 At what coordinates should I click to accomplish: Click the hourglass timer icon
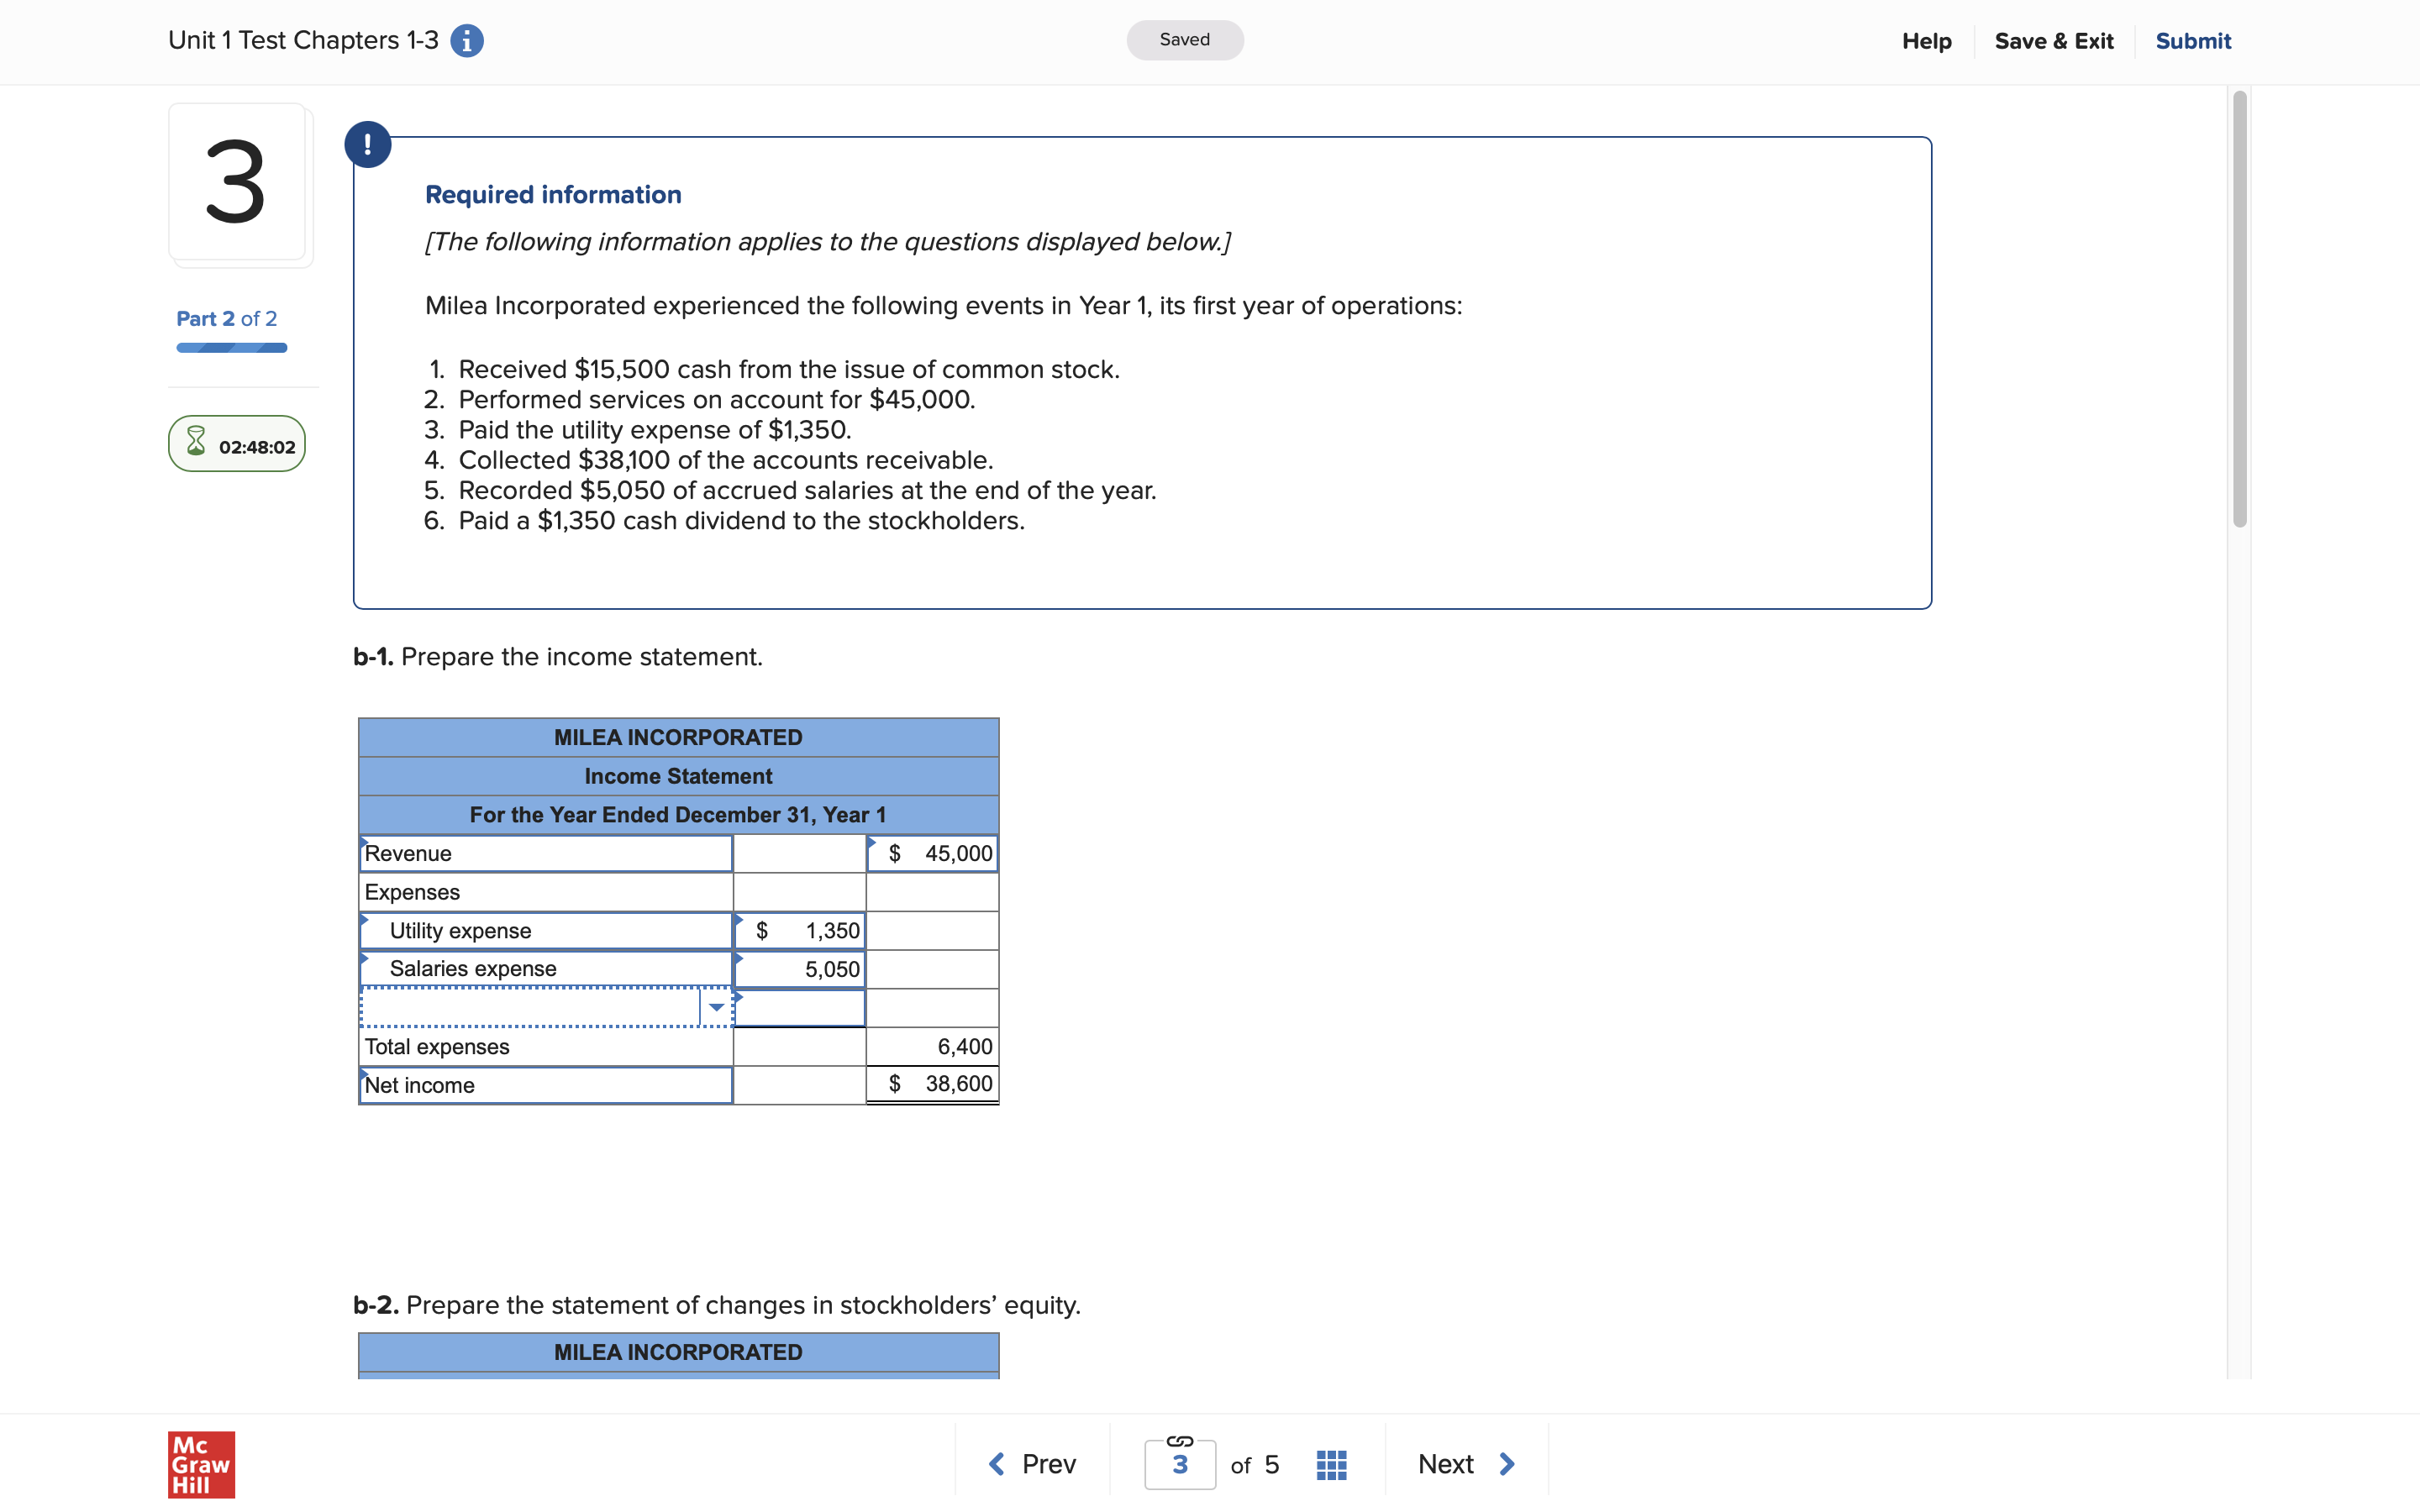tap(196, 443)
